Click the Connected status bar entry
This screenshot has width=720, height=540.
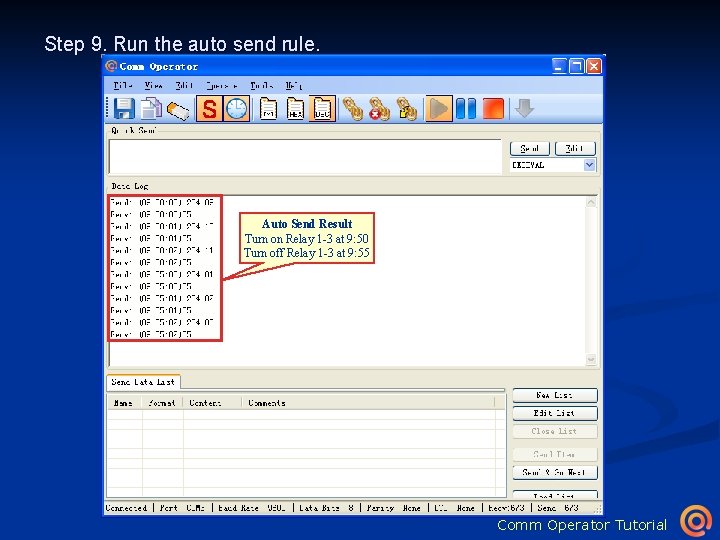[127, 508]
